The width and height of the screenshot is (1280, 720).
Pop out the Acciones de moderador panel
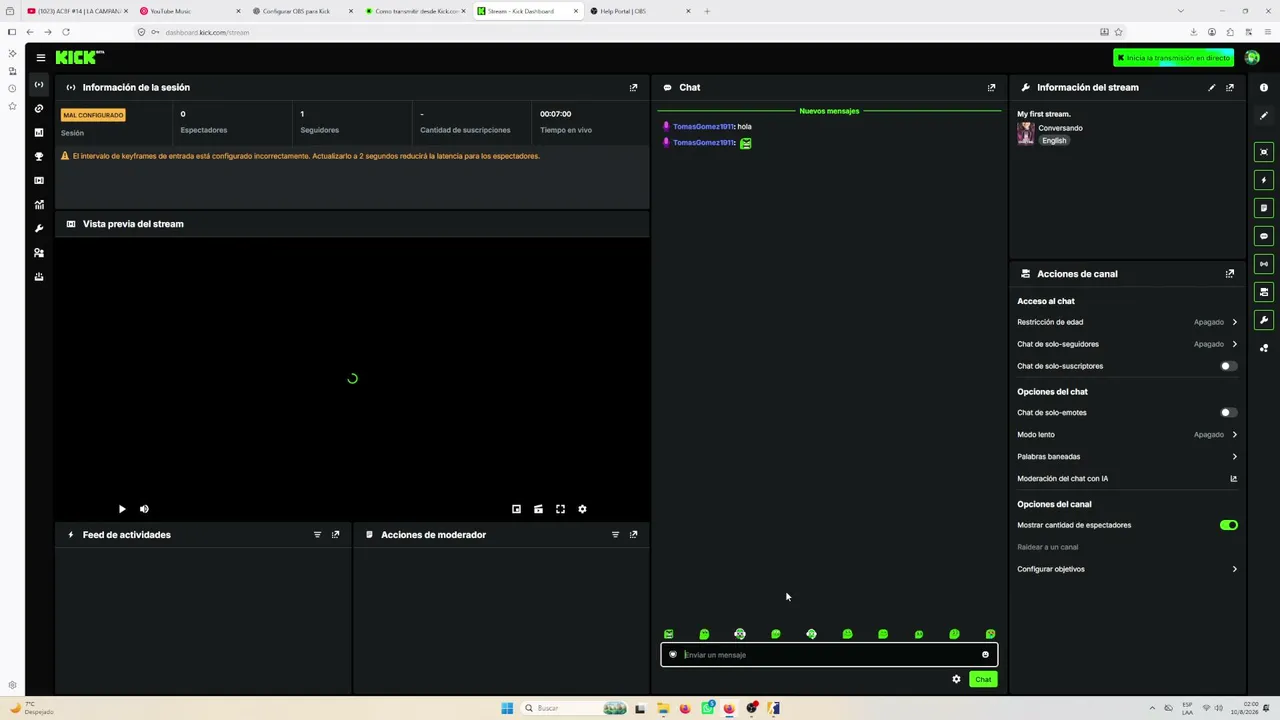633,534
